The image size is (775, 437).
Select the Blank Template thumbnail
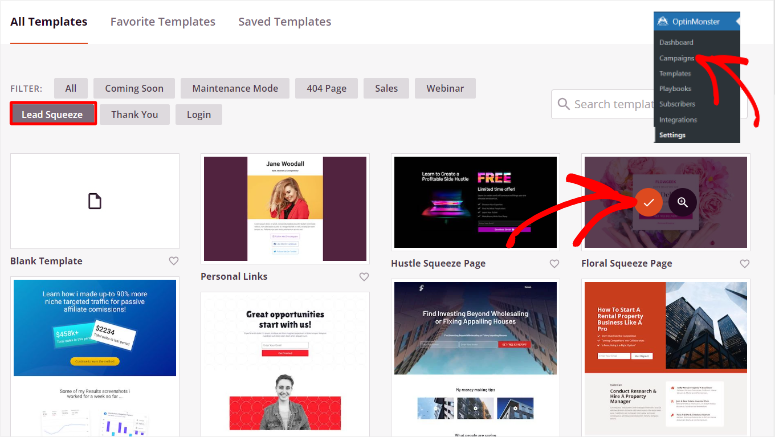[95, 201]
